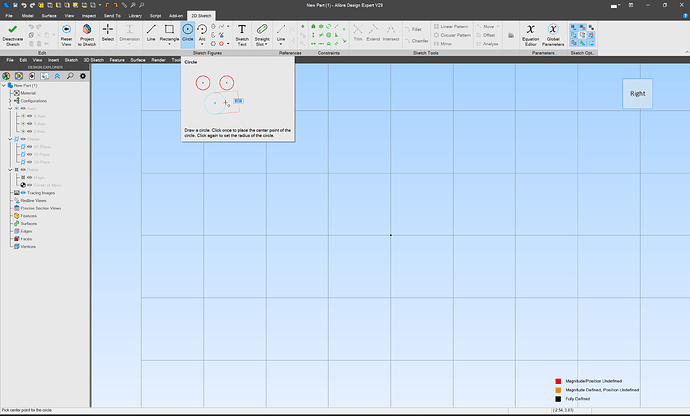Screen dimensions: 690x416
Task: Choose the Arc sketch tool
Action: (202, 31)
